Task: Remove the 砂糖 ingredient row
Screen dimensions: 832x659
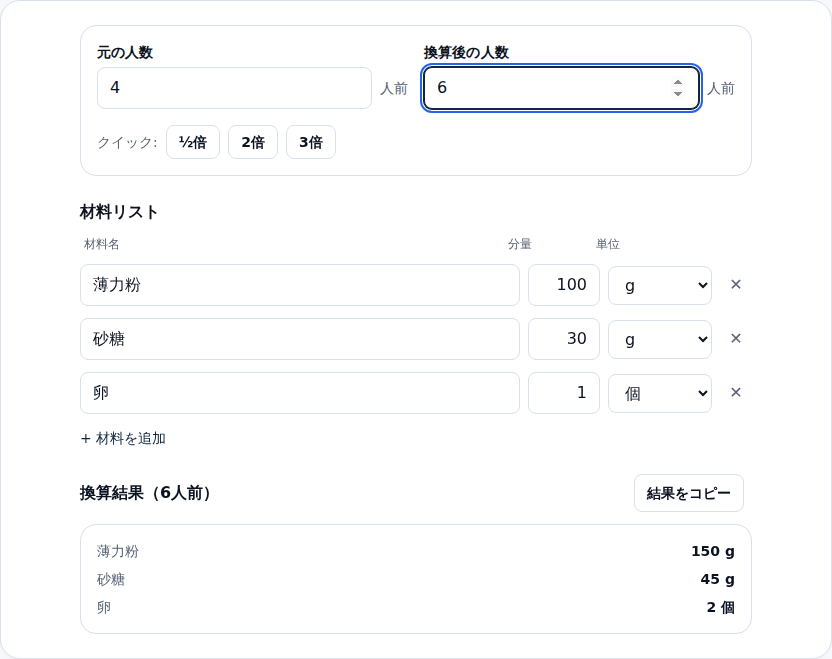Action: 735,339
